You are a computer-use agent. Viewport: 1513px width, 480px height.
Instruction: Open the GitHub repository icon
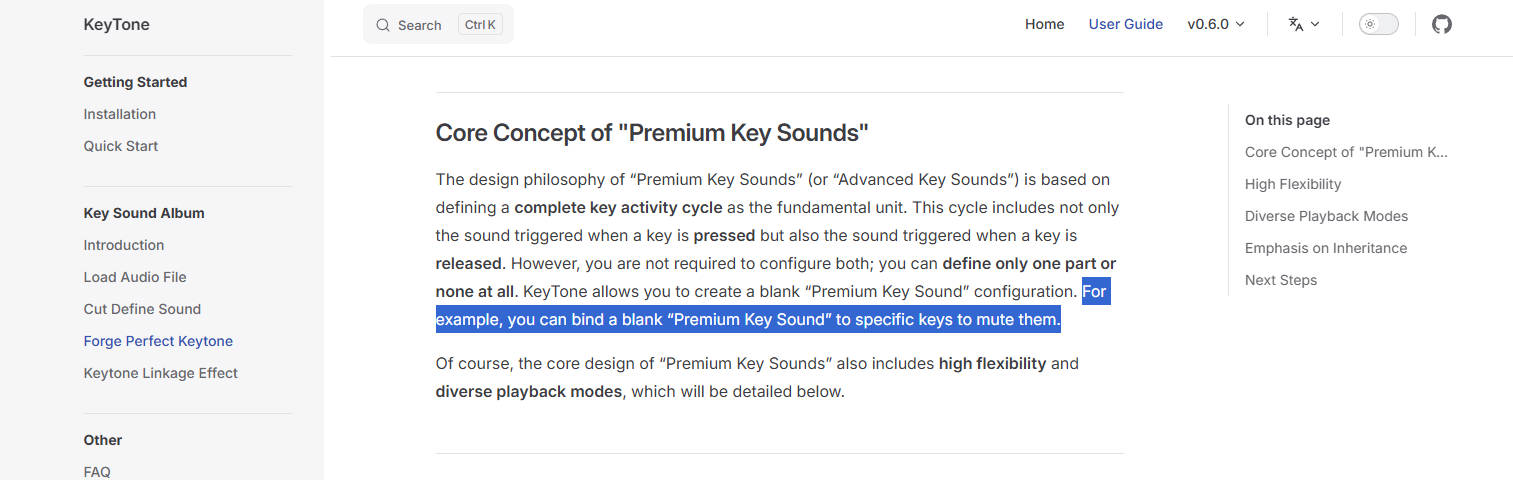click(1441, 24)
